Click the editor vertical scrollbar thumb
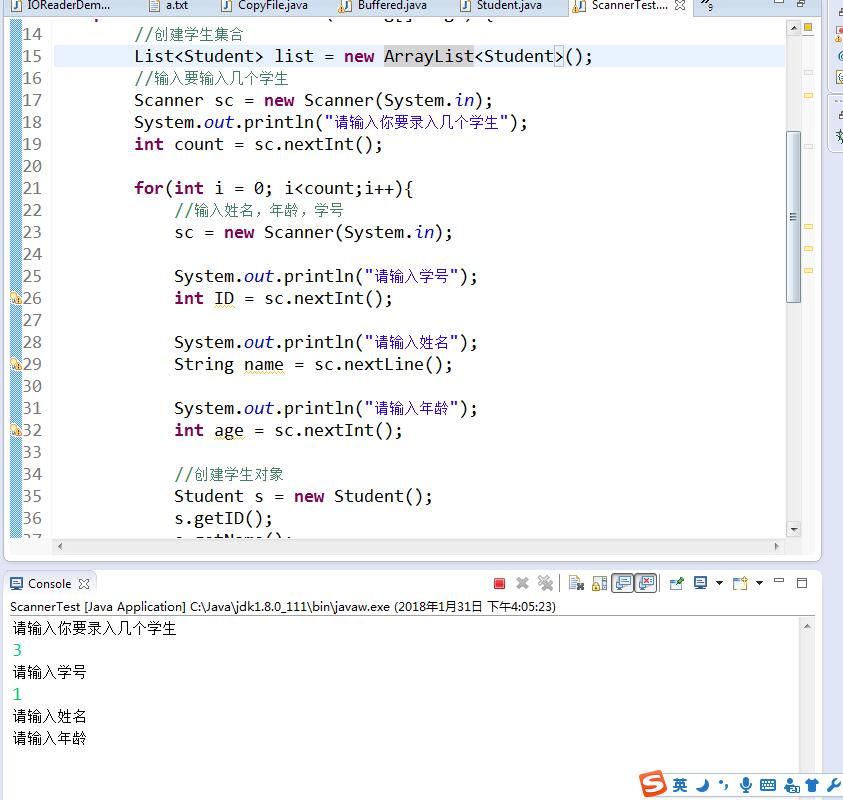This screenshot has height=800, width=843. (794, 217)
